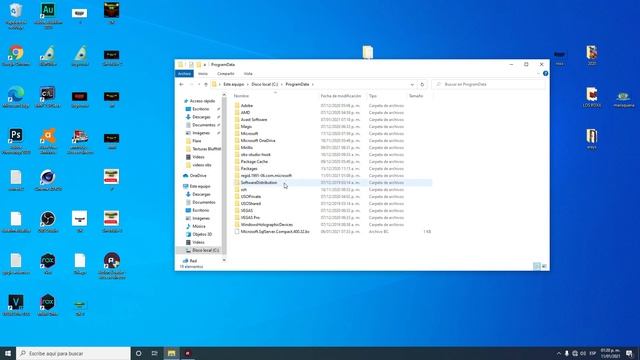The width and height of the screenshot is (640, 360).
Task: Open the taskbar clock and date
Action: [x=610, y=353]
